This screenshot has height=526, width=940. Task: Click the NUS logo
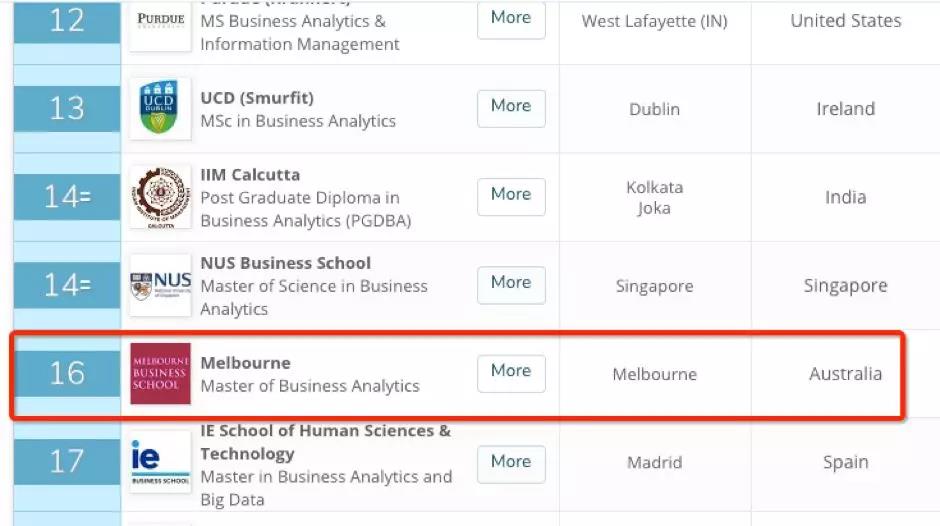160,285
